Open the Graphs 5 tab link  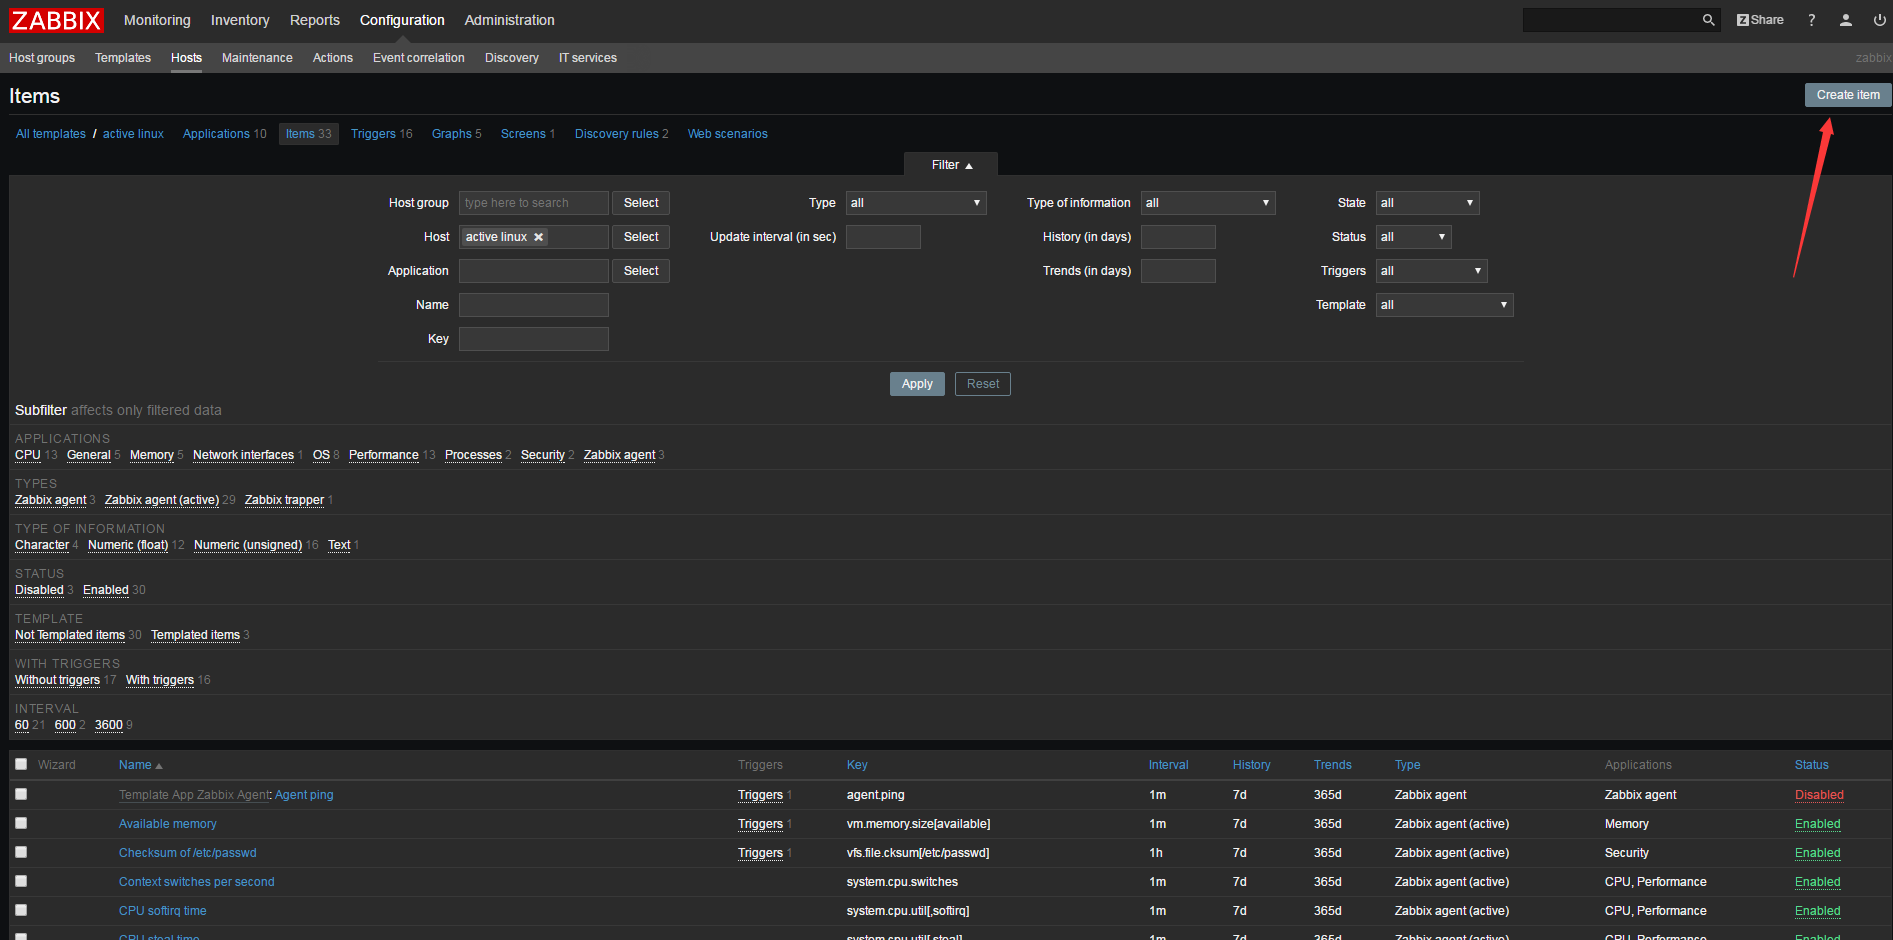457,134
